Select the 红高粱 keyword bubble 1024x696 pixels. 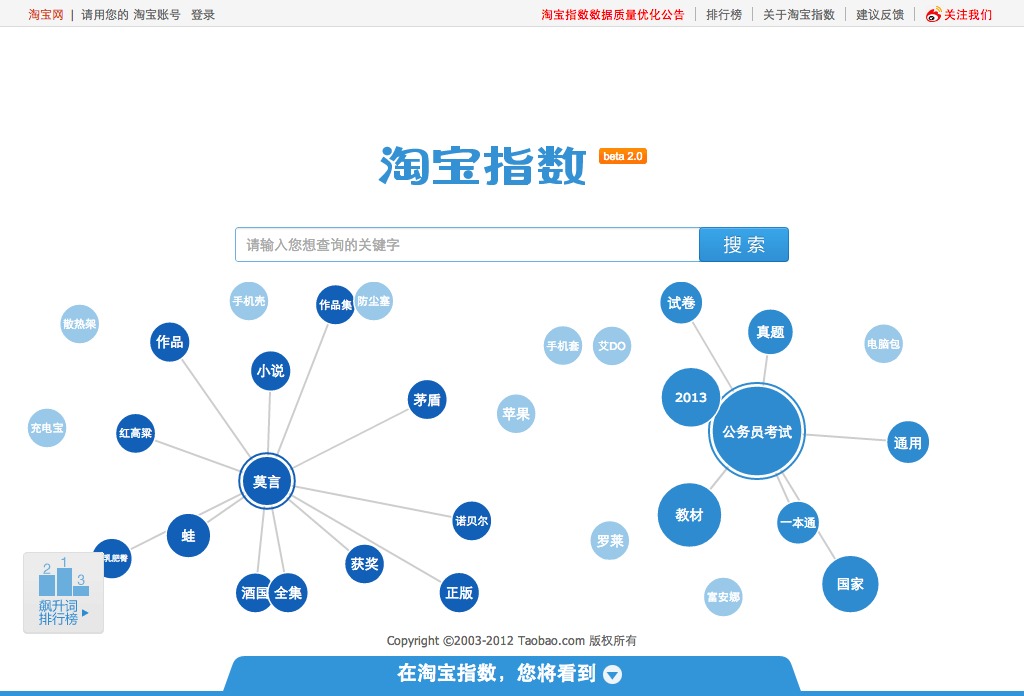point(135,433)
